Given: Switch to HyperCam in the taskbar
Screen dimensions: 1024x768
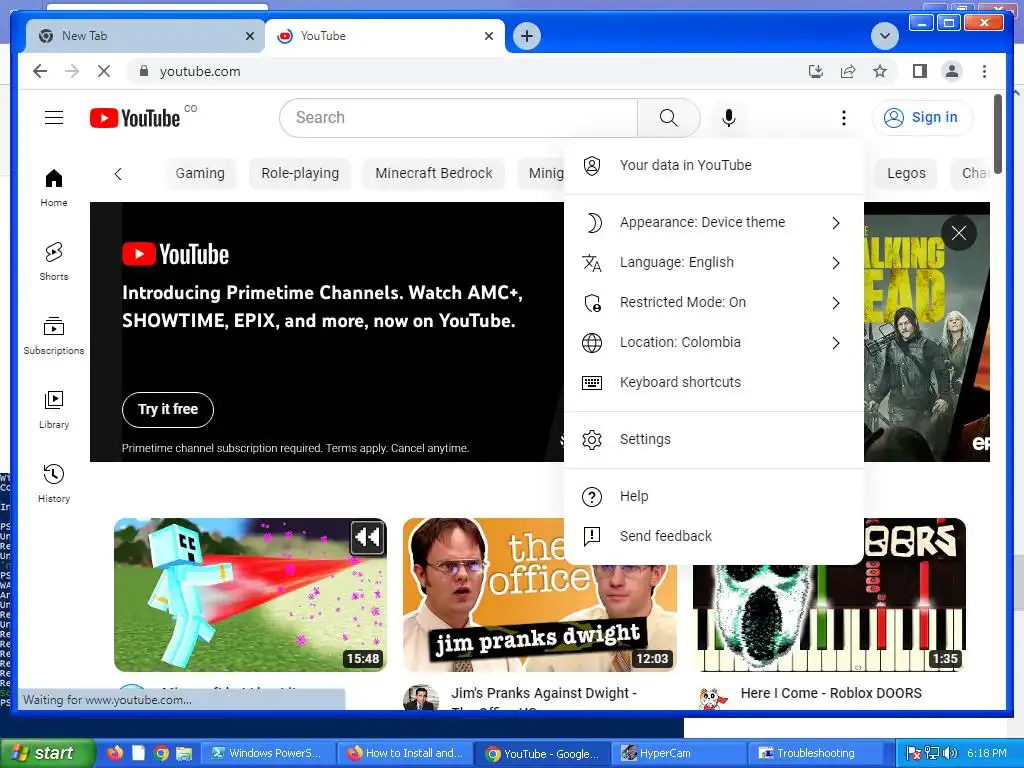Looking at the screenshot, I should pyautogui.click(x=680, y=753).
